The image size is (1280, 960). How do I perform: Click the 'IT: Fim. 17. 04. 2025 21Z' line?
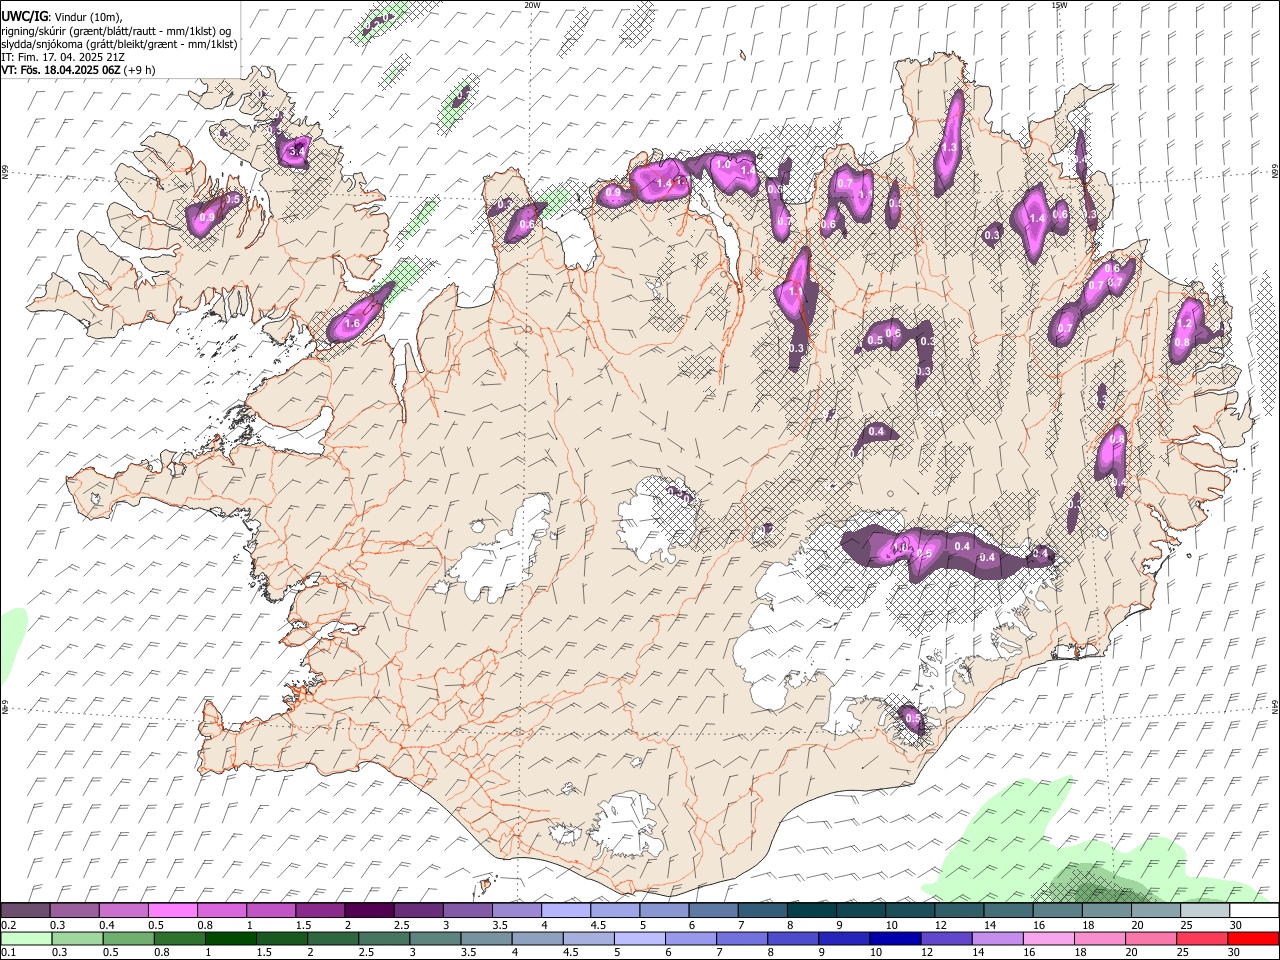point(63,57)
